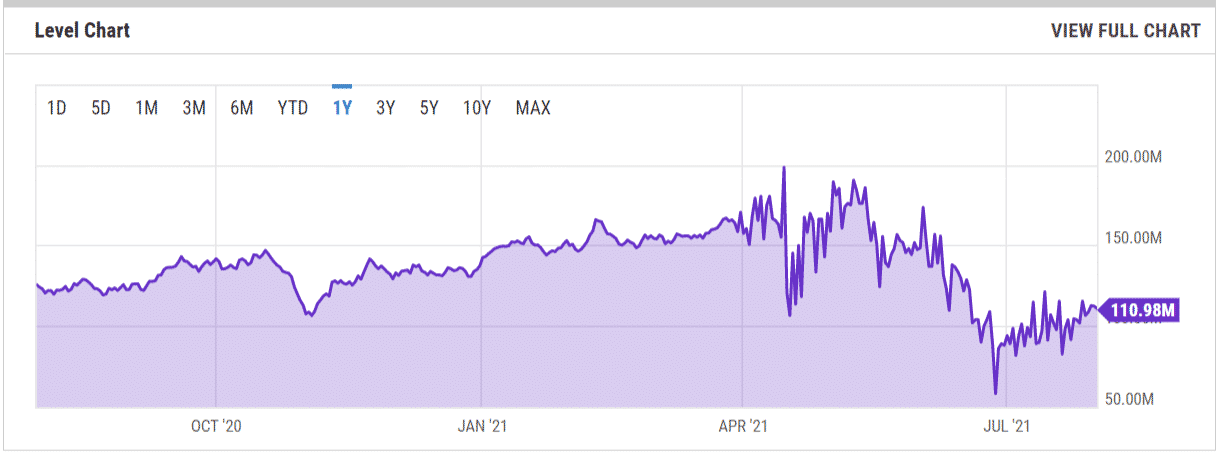Click the 50.00M axis label
The width and height of the screenshot is (1227, 455).
tap(1129, 399)
